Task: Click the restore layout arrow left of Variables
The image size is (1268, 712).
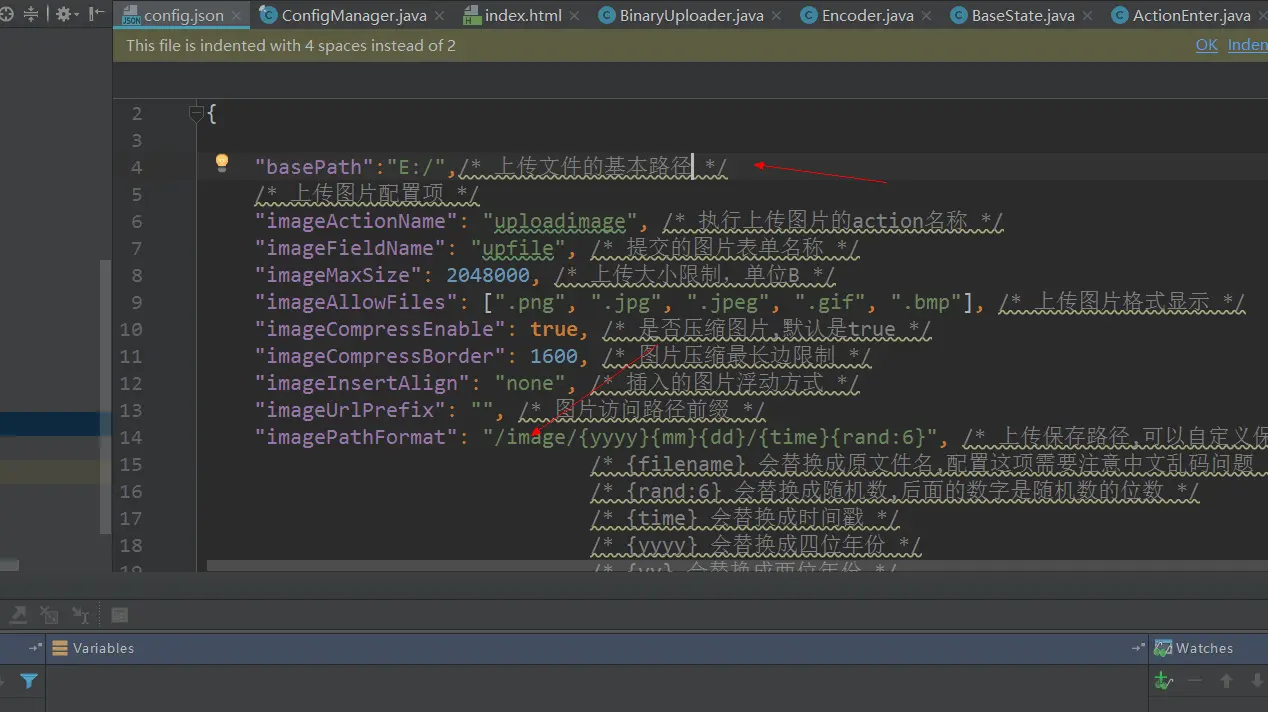Action: tap(37, 648)
